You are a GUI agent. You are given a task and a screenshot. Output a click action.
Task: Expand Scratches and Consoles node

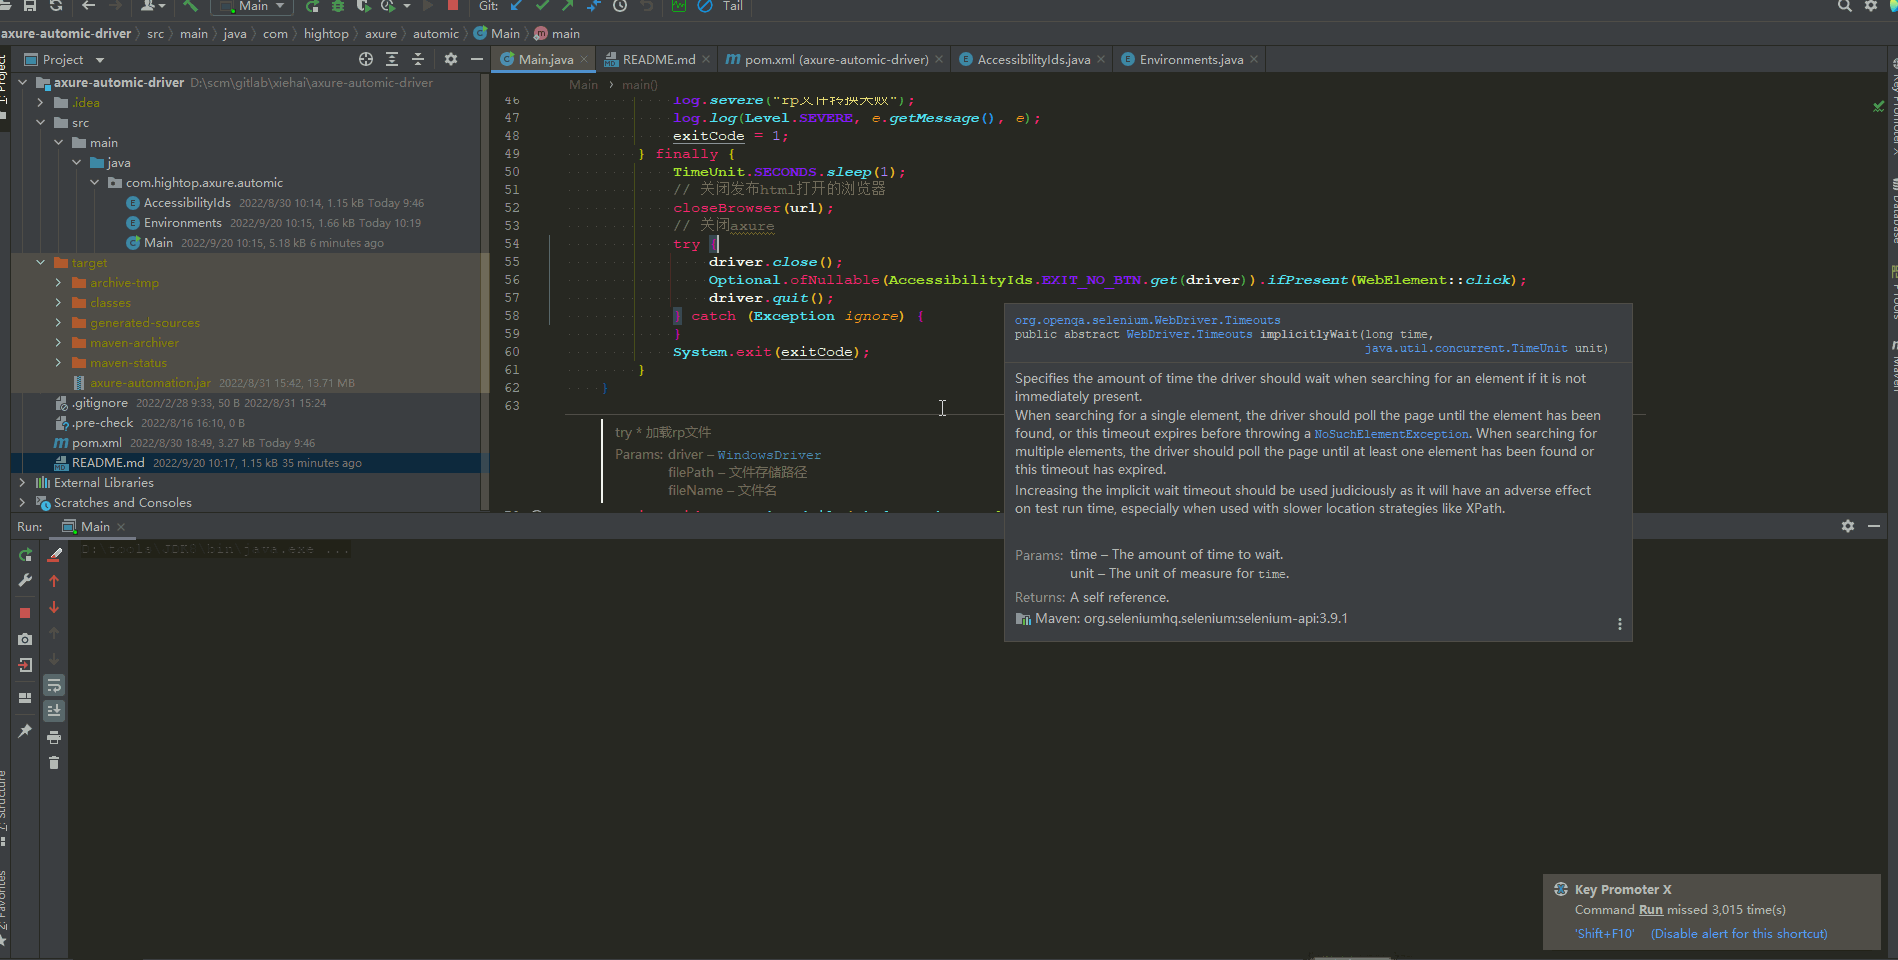pyautogui.click(x=22, y=503)
